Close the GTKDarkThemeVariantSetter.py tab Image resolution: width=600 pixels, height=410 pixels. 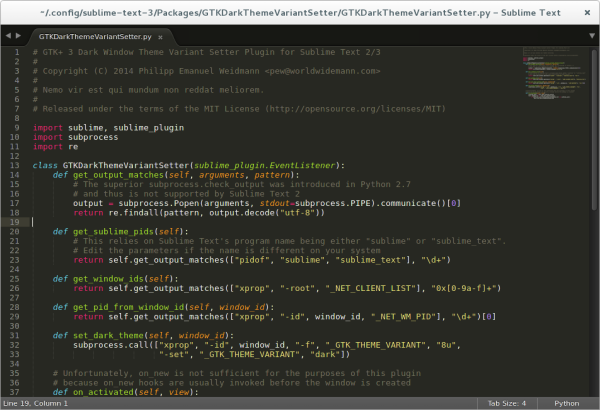(x=160, y=37)
